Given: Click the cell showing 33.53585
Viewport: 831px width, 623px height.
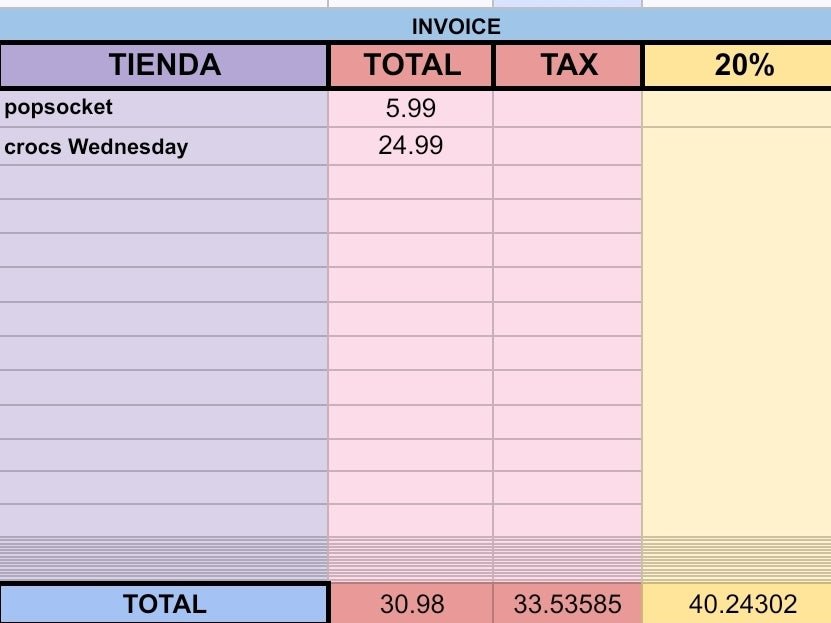Looking at the screenshot, I should click(568, 604).
